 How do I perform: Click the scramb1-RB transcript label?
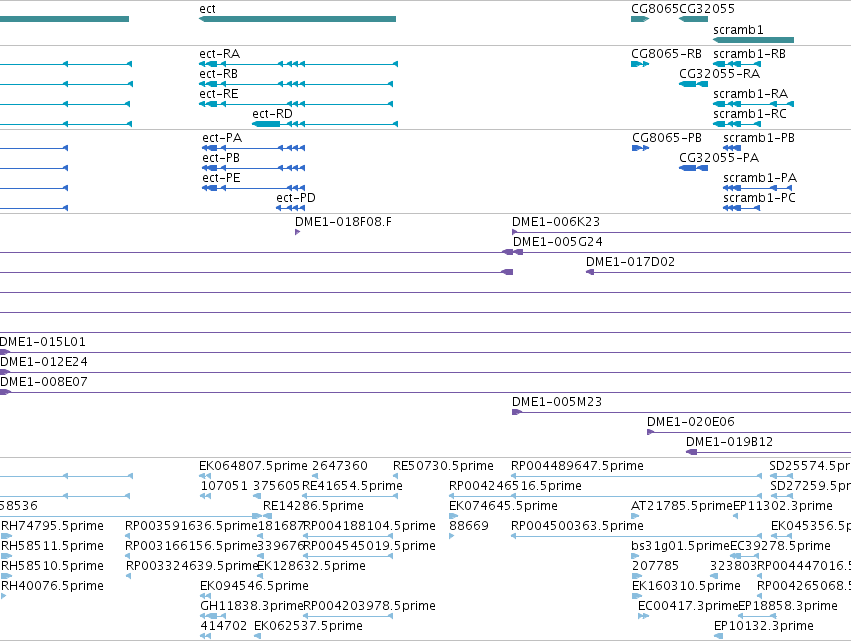(x=750, y=54)
